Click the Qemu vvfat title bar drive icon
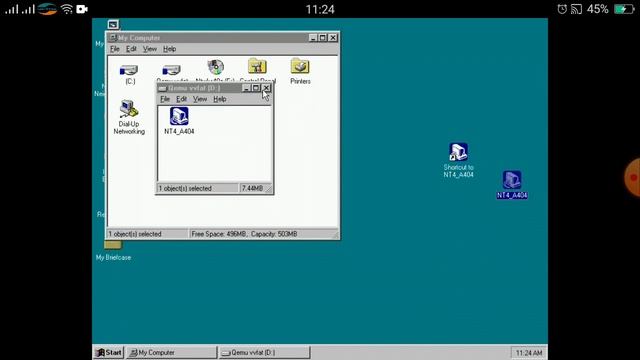 coord(162,88)
